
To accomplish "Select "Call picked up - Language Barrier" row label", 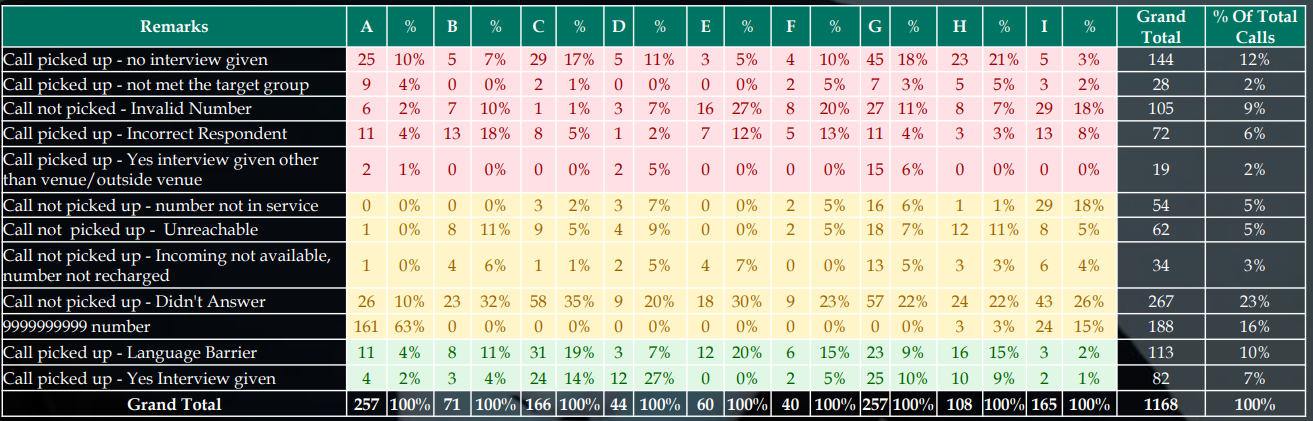I will pos(131,350).
